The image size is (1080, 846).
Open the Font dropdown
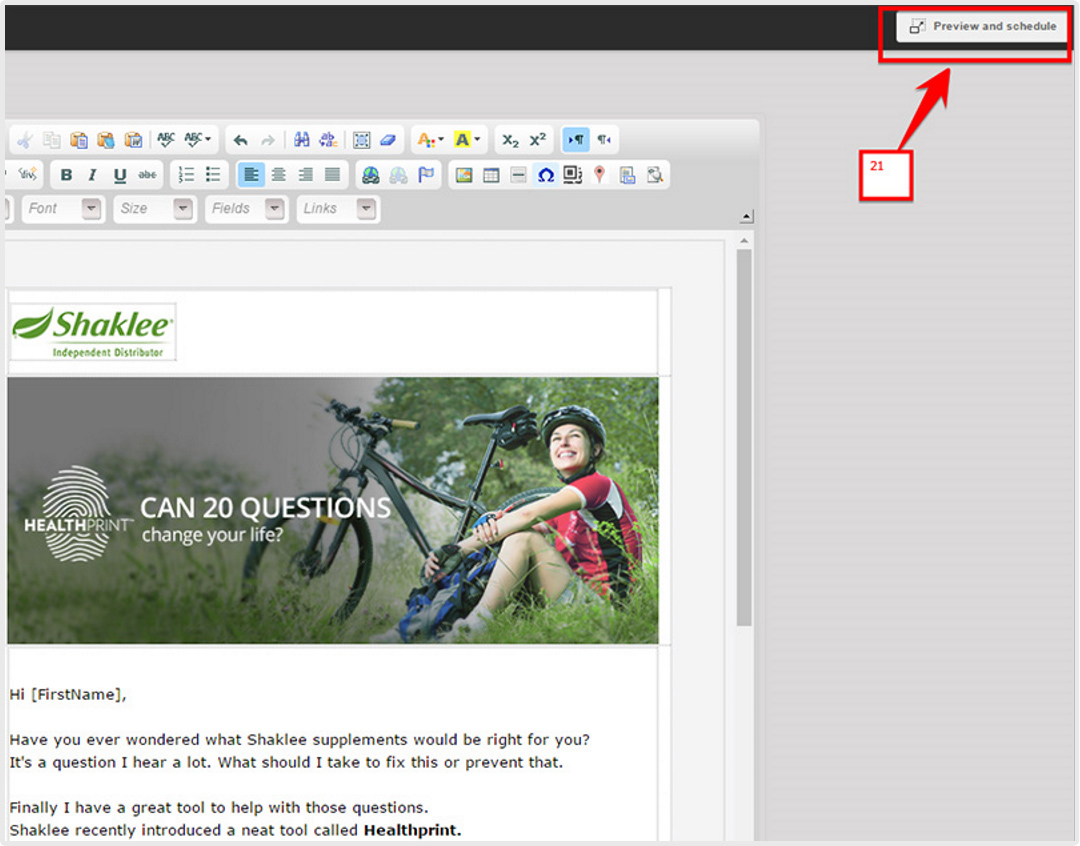pyautogui.click(x=63, y=209)
